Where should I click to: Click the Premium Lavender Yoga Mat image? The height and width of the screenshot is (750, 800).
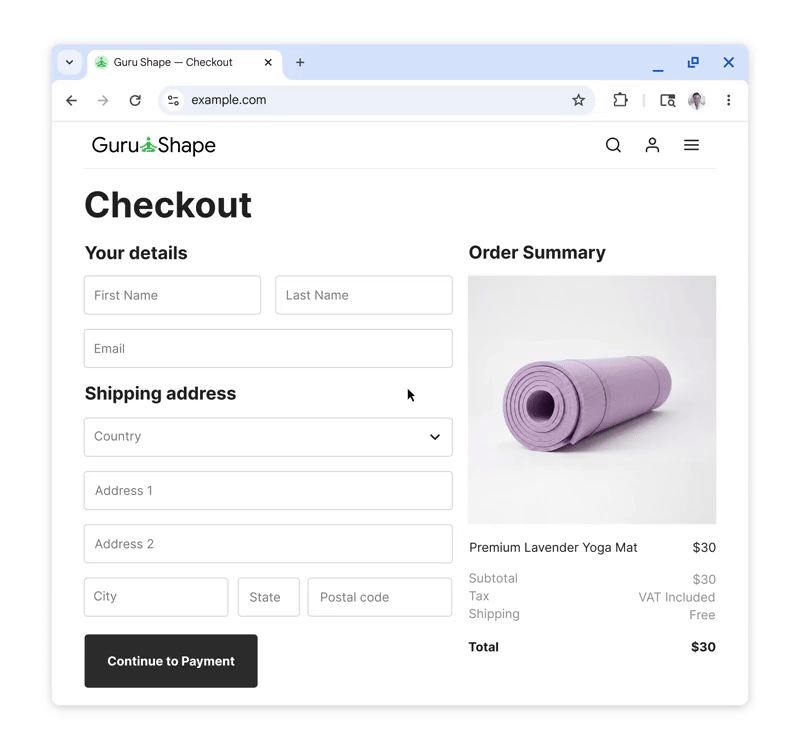point(591,399)
